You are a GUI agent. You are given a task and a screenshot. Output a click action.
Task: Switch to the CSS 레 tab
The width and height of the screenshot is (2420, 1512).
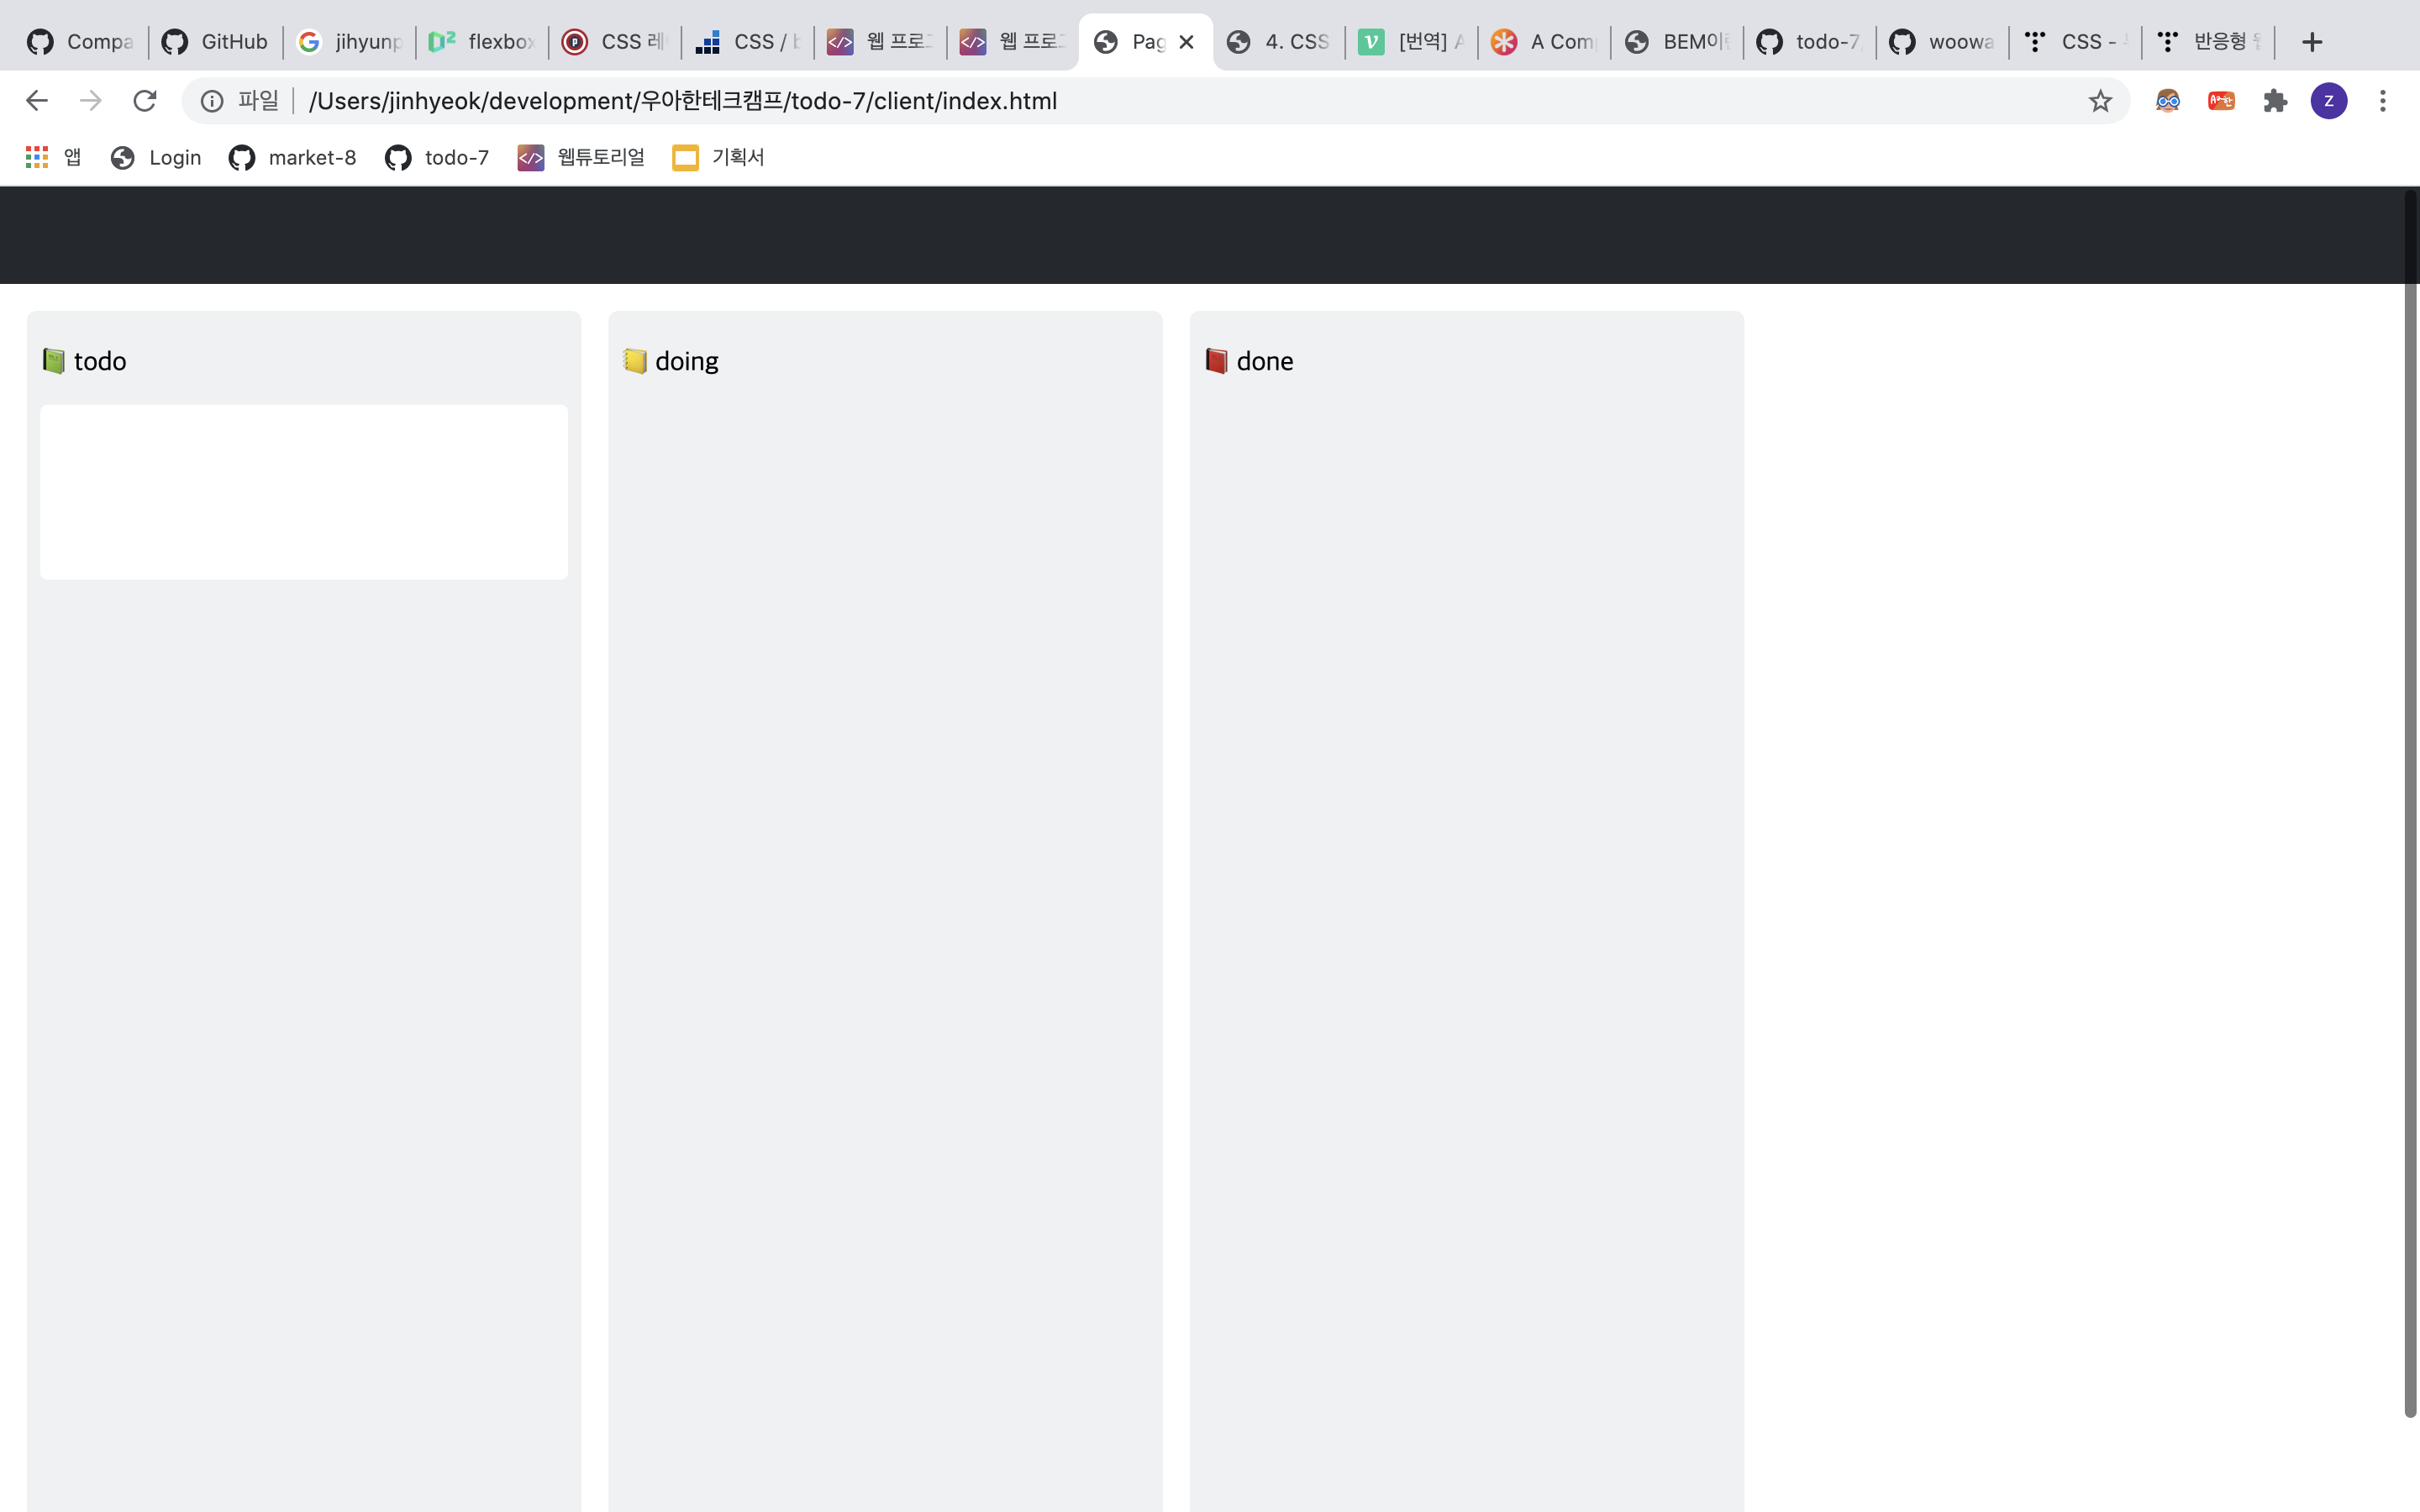[615, 42]
